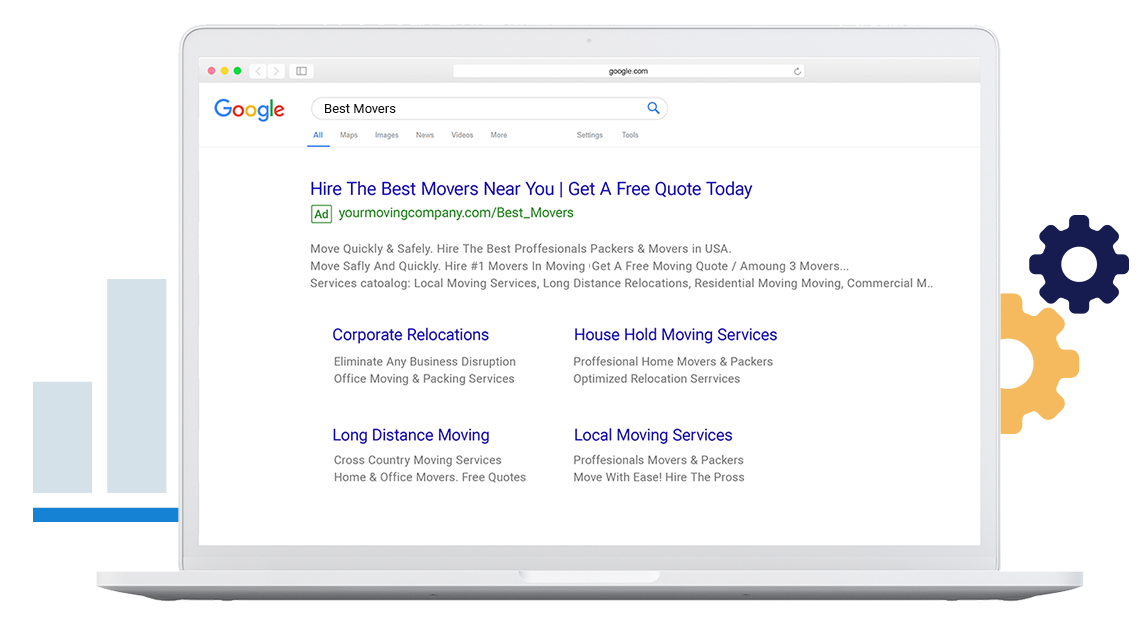Screen dimensions: 1147x638
Task: Click the text 'Office Moving & Packing Services'
Action: coord(424,379)
